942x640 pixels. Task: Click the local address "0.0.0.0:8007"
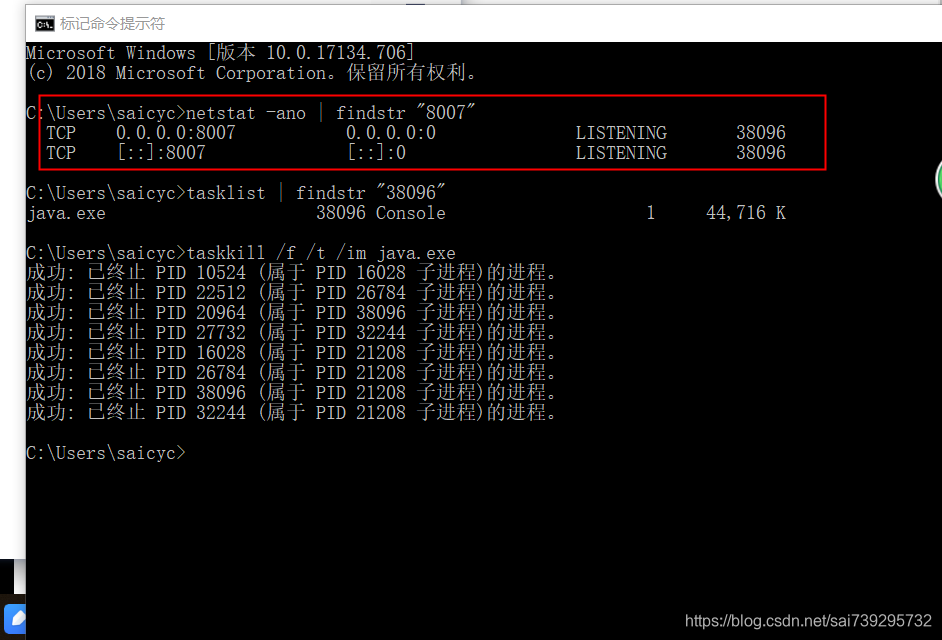click(175, 133)
